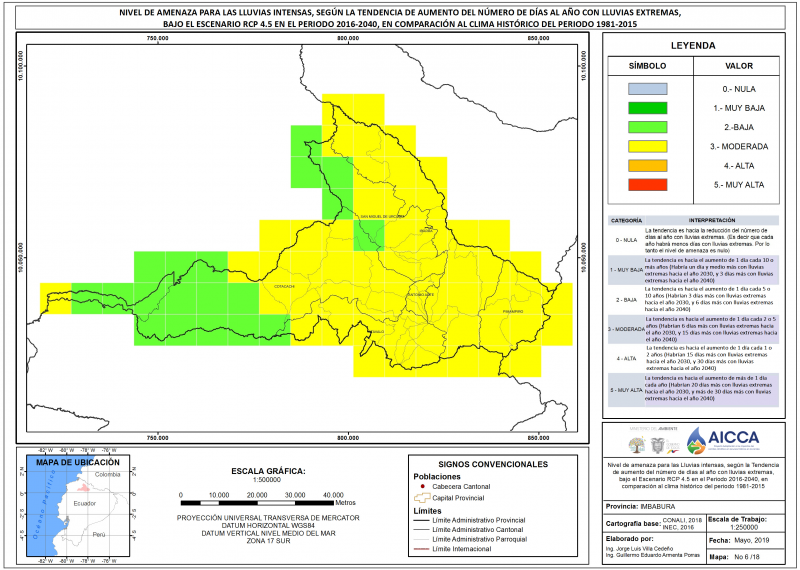Screen dimensions: 800x570
Task: Click the map title header text
Action: pos(400,19)
